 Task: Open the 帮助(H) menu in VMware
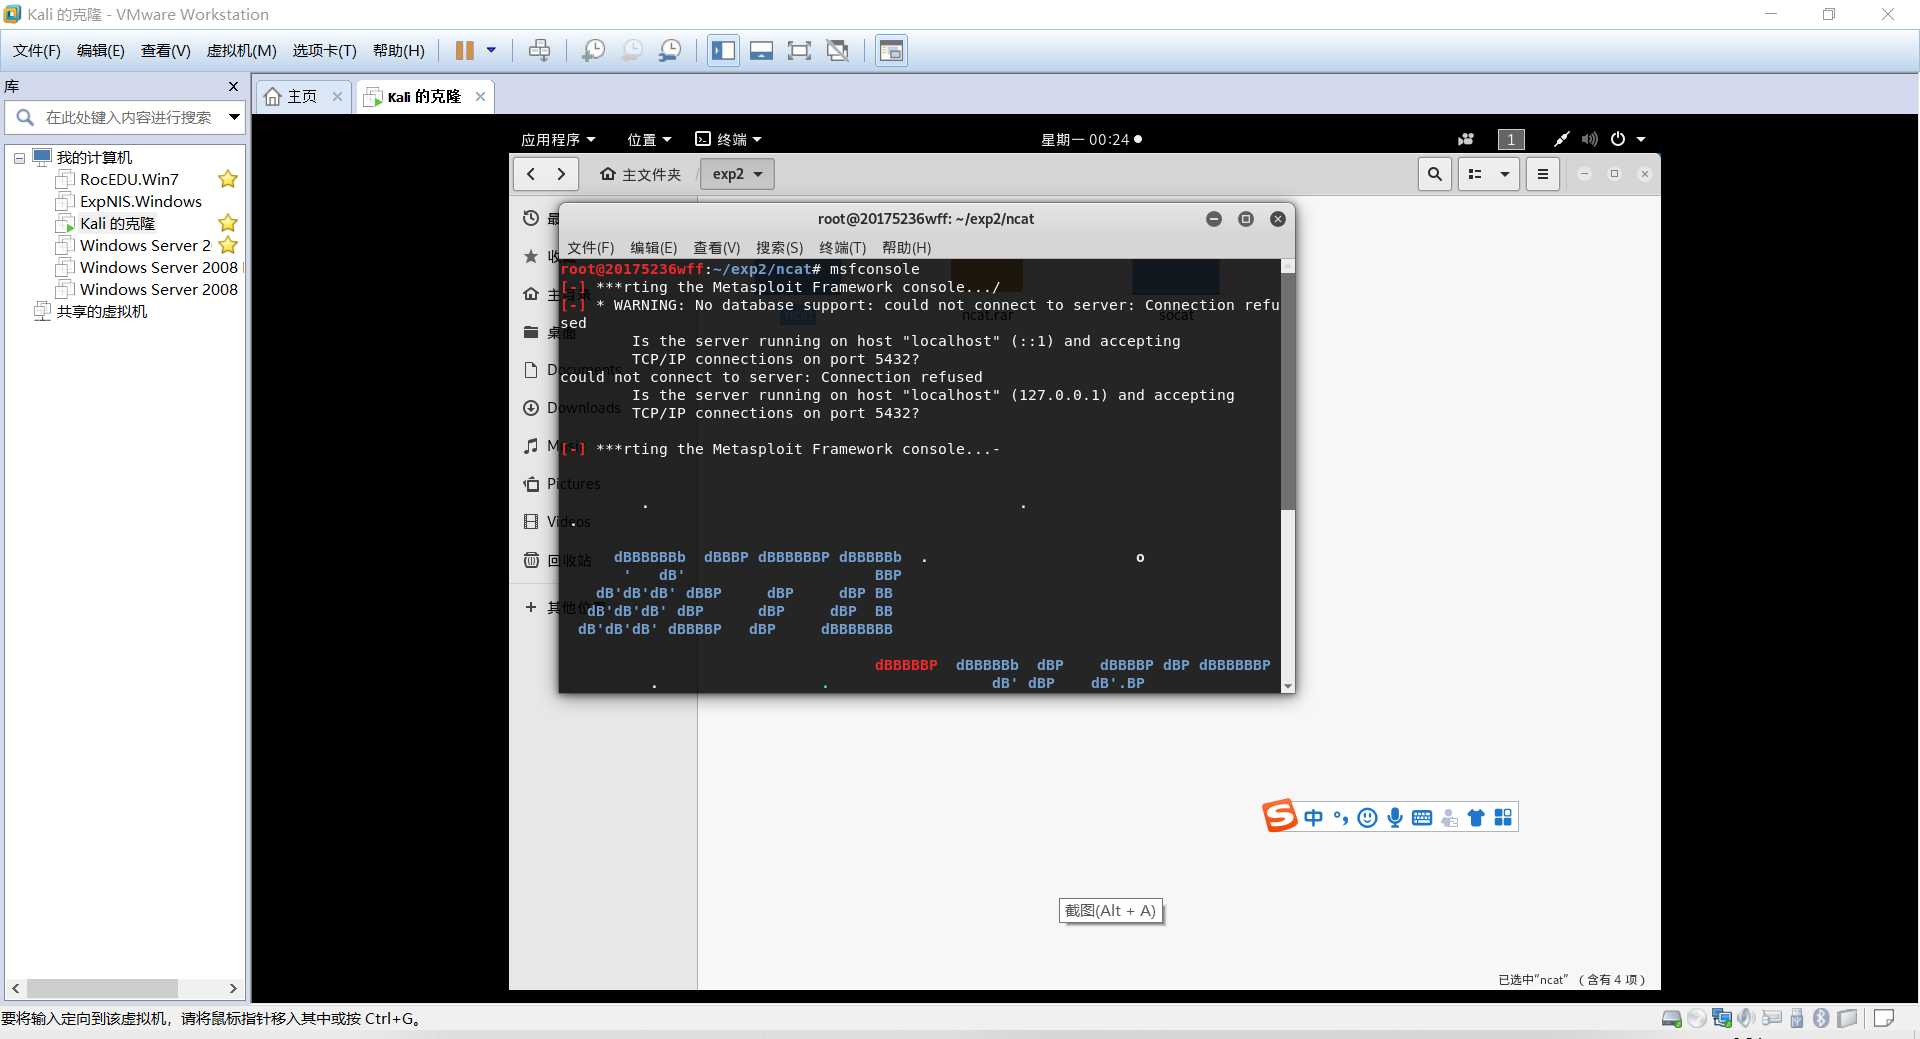click(x=398, y=50)
